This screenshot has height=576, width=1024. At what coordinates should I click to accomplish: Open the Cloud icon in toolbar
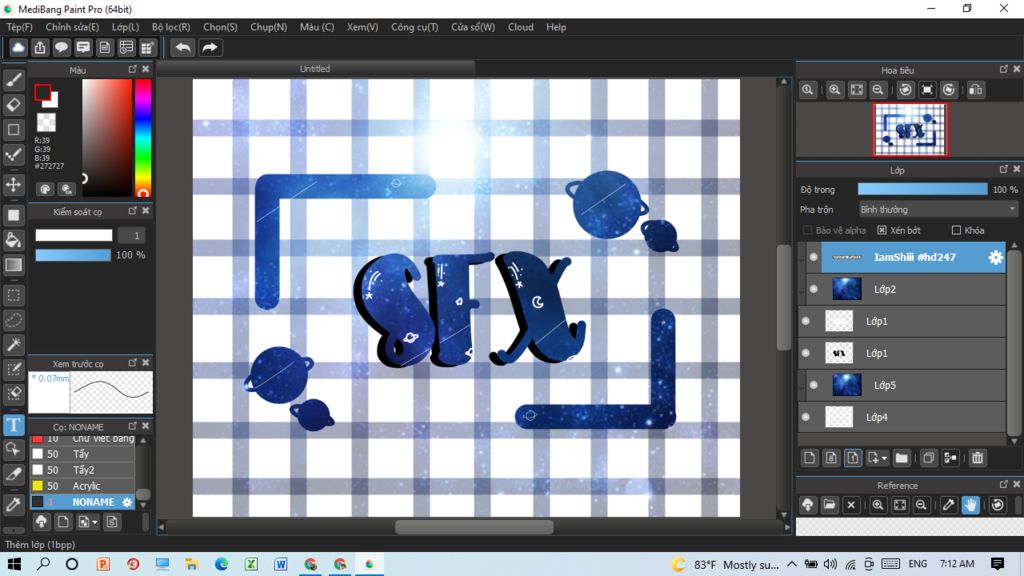pos(18,48)
